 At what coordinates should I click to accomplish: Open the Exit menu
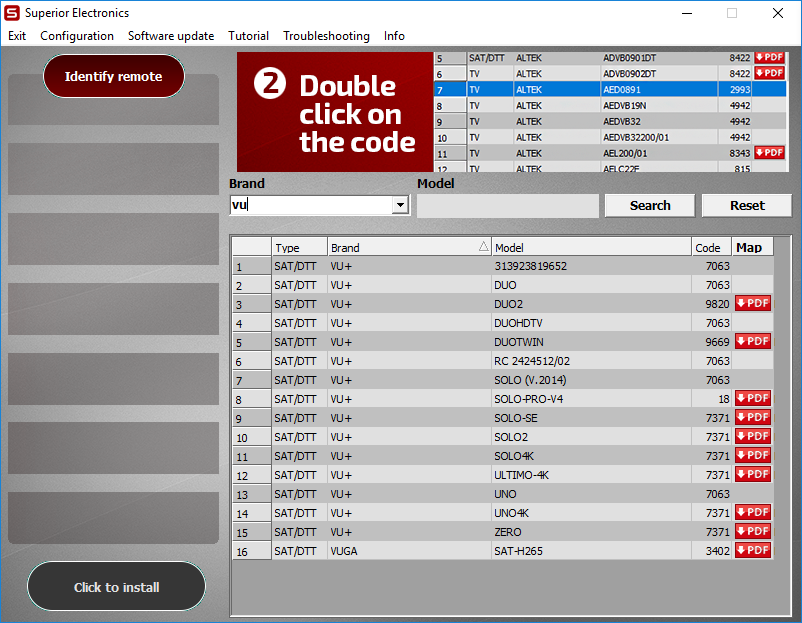click(17, 36)
